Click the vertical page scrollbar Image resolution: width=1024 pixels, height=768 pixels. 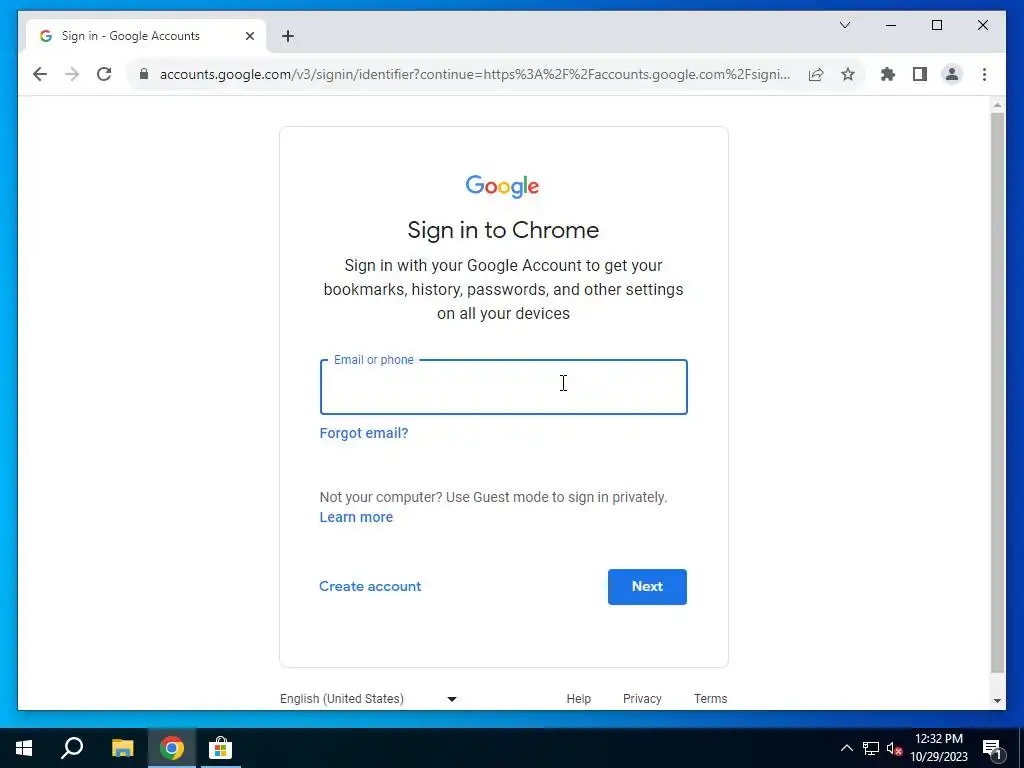[997, 392]
